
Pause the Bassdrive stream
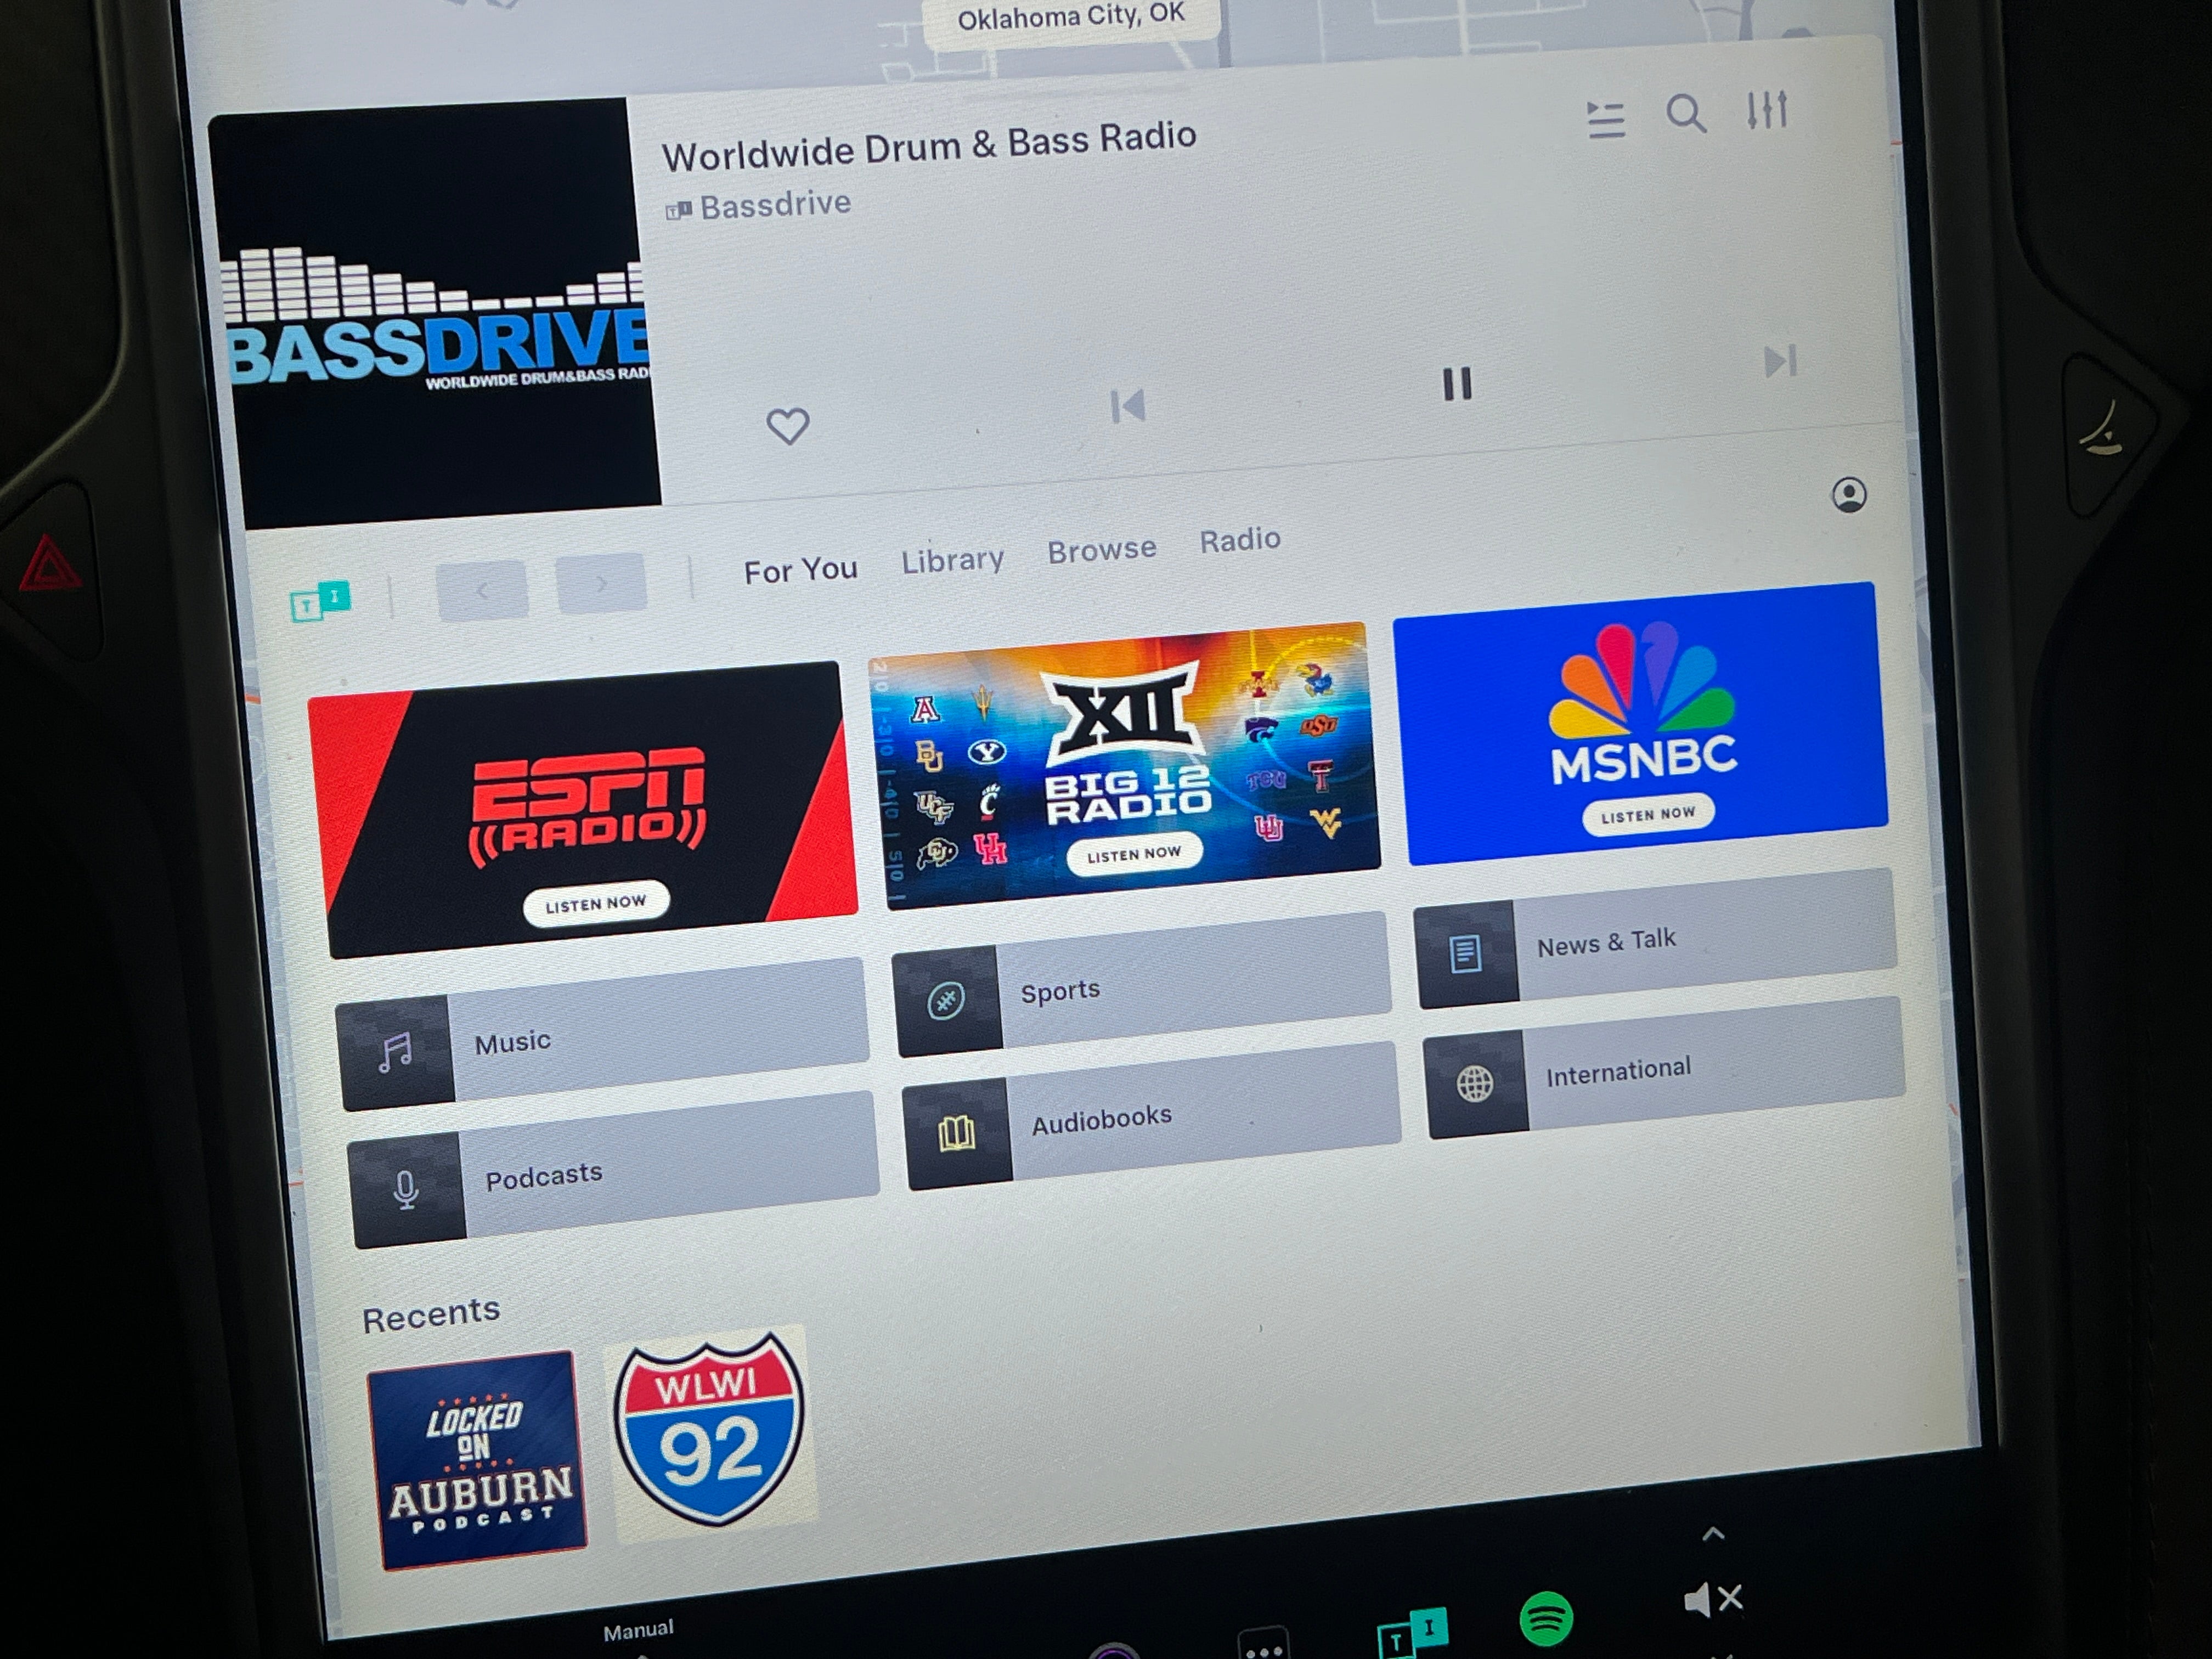[x=1457, y=383]
